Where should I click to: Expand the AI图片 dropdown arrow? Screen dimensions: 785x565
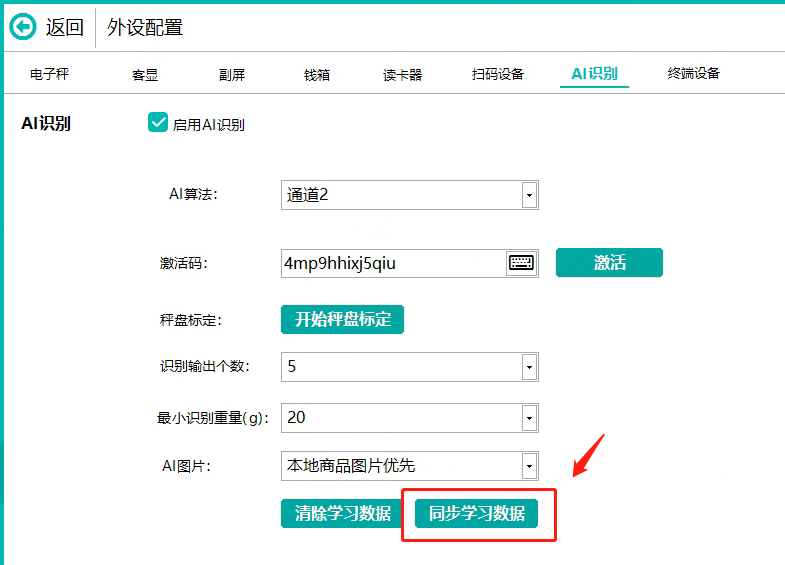(x=529, y=466)
